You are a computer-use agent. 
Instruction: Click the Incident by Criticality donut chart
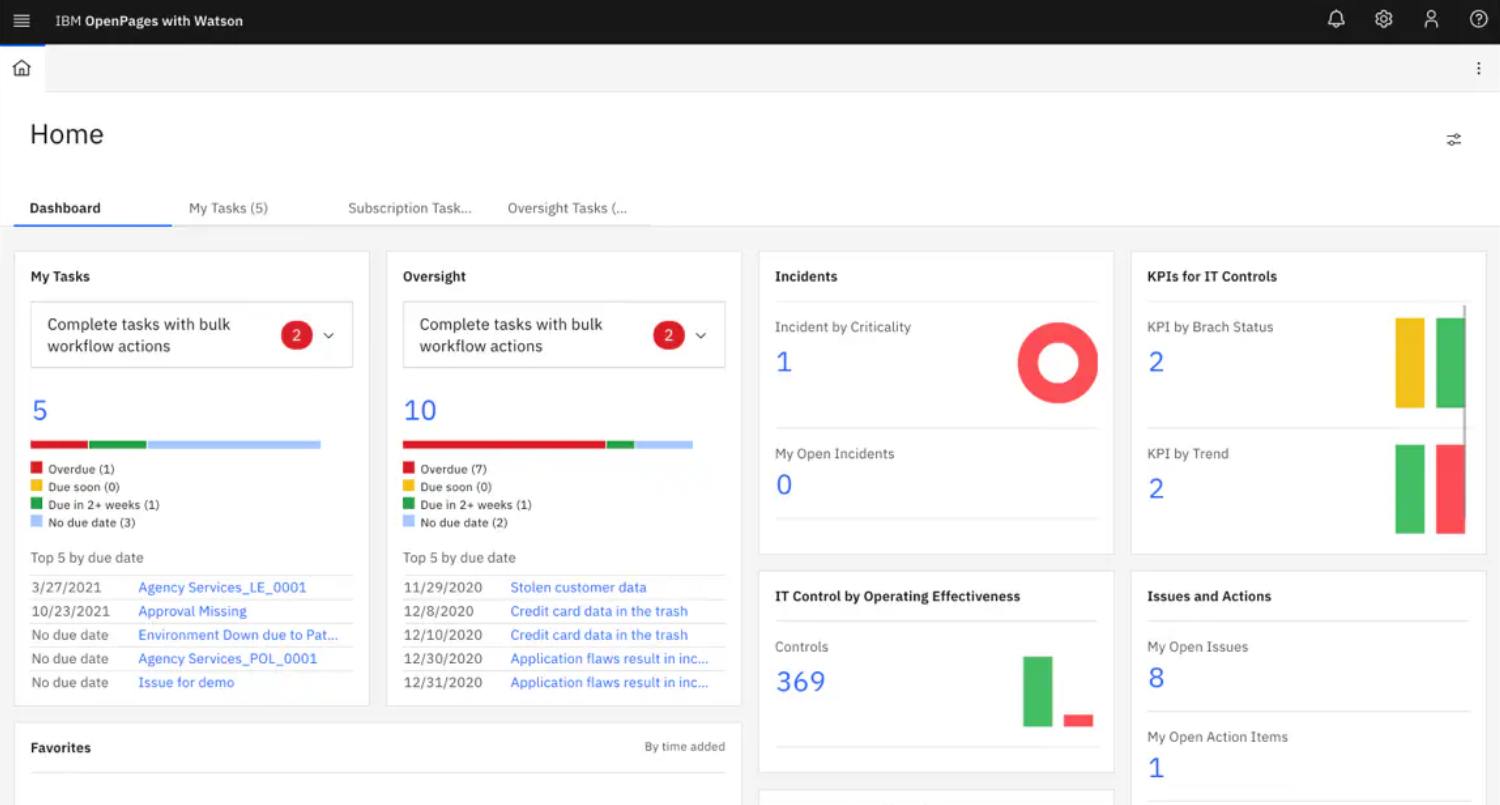tap(1057, 363)
